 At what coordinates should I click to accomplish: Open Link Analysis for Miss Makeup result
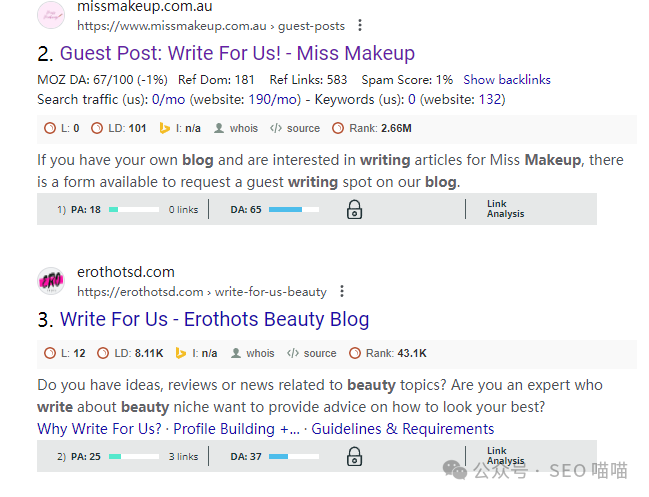tap(505, 209)
